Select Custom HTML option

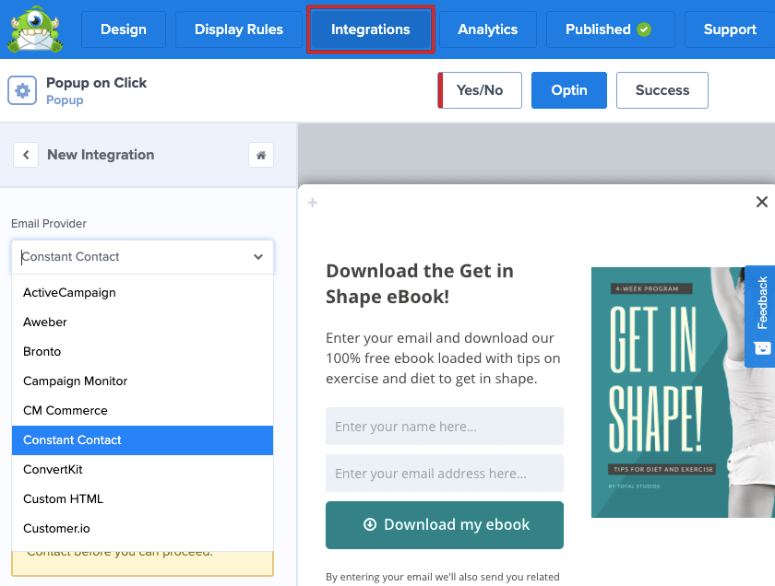click(142, 499)
